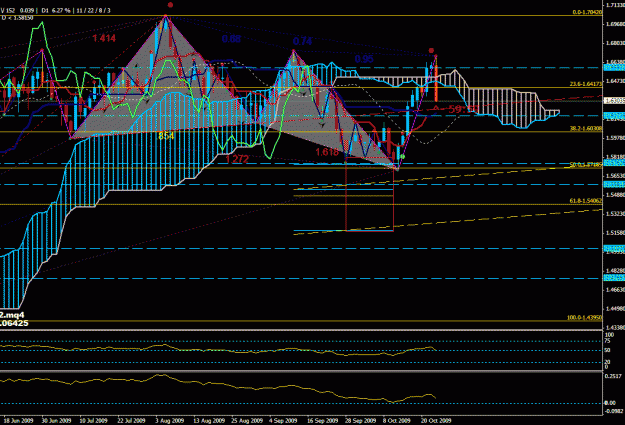
Task: Select the 0.0 Fibonacci level label
Action: point(587,12)
